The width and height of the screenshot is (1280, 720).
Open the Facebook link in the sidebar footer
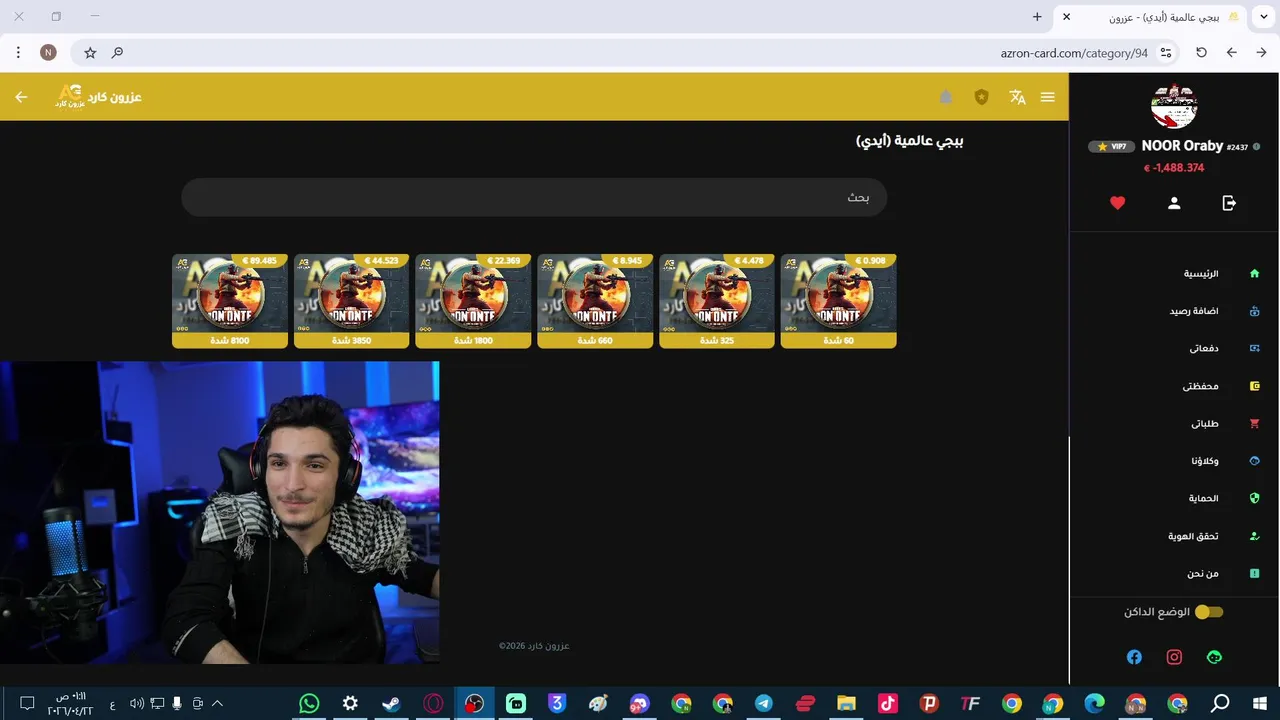pyautogui.click(x=1134, y=657)
